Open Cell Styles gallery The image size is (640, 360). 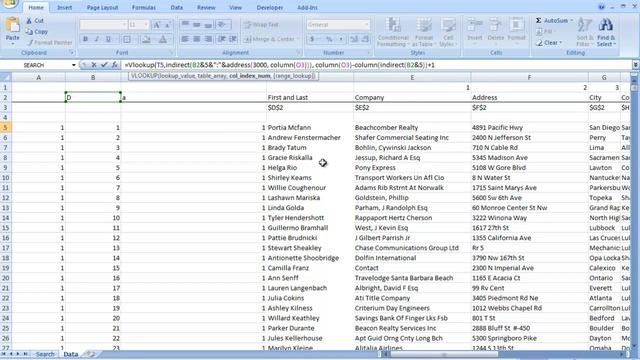click(x=447, y=32)
